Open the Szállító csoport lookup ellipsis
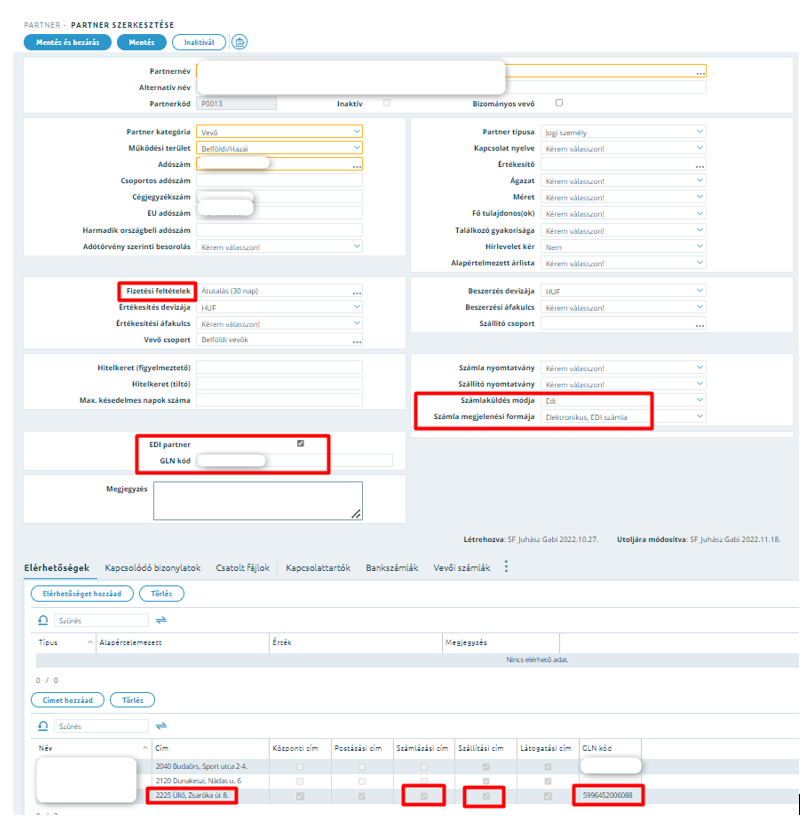The width and height of the screenshot is (802, 817). pyautogui.click(x=699, y=325)
